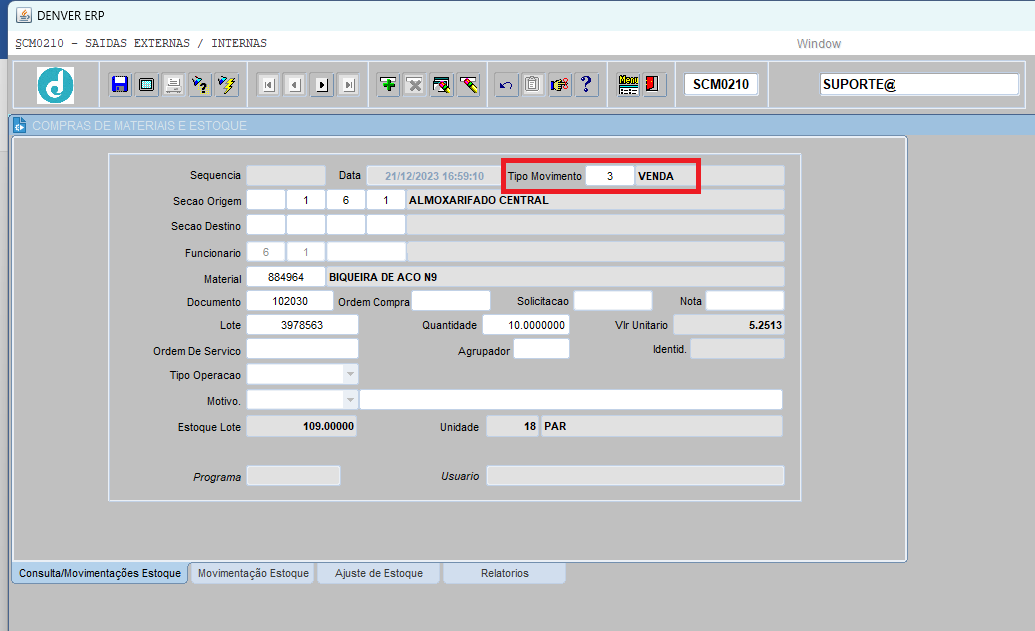Click the SUPORTE@ user field
Screen dimensions: 1035x631
919,84
